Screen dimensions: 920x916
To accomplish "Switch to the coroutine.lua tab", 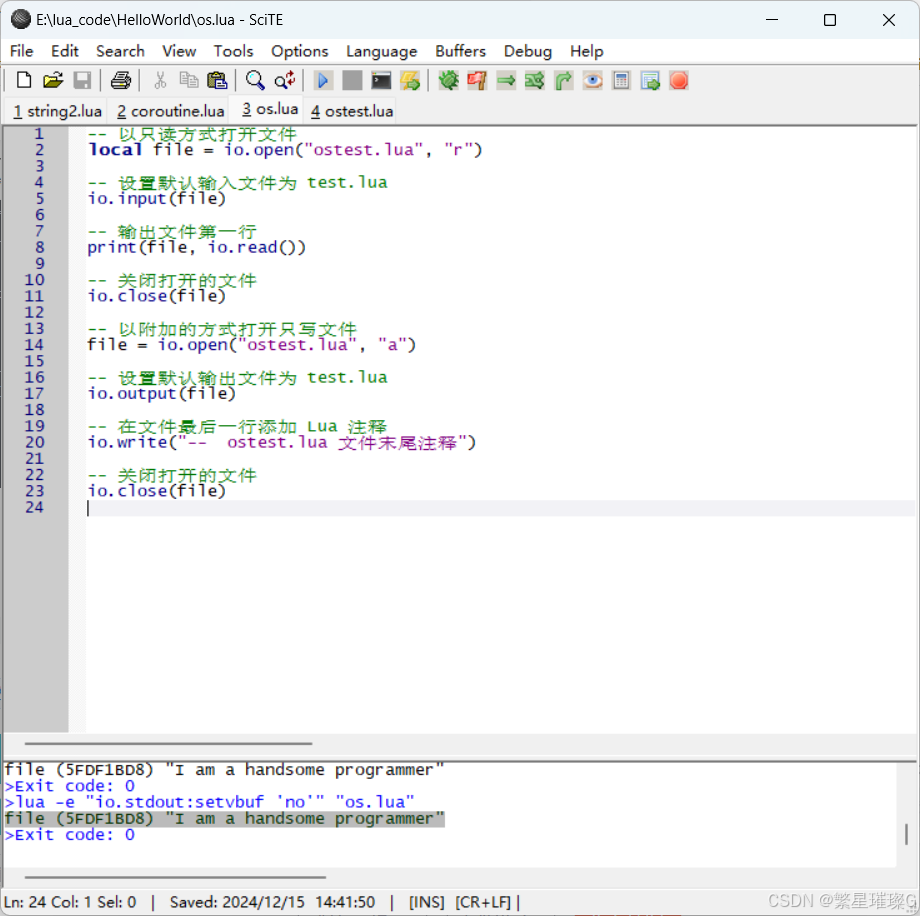I will tap(169, 110).
